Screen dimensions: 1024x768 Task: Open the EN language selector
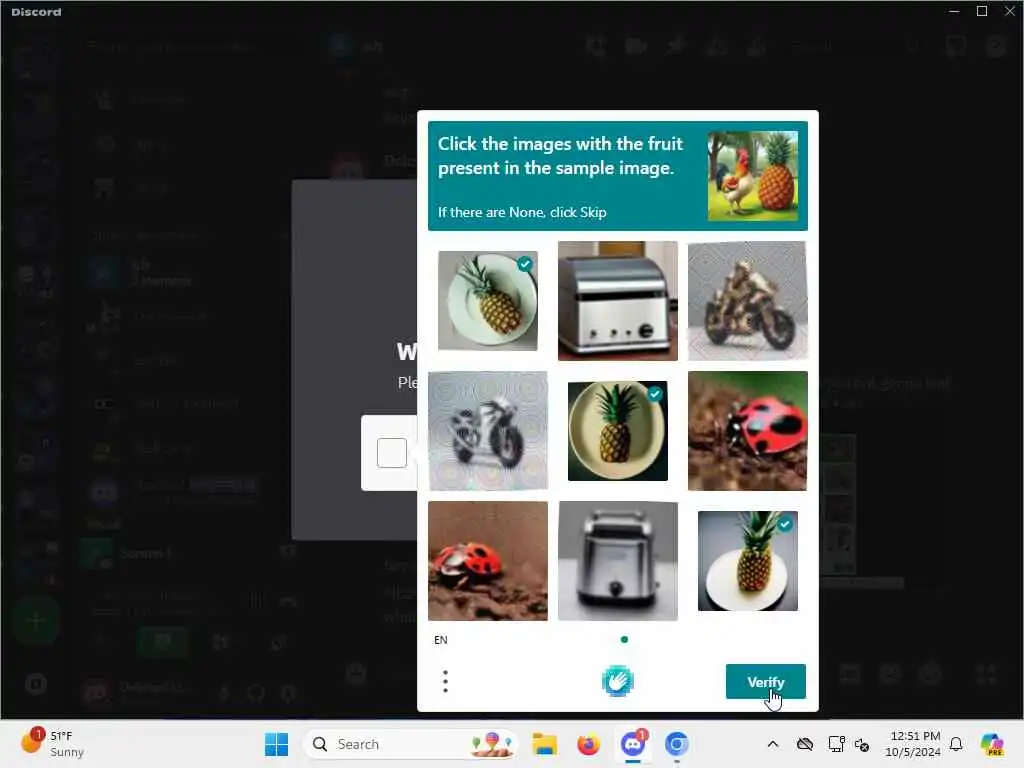441,640
